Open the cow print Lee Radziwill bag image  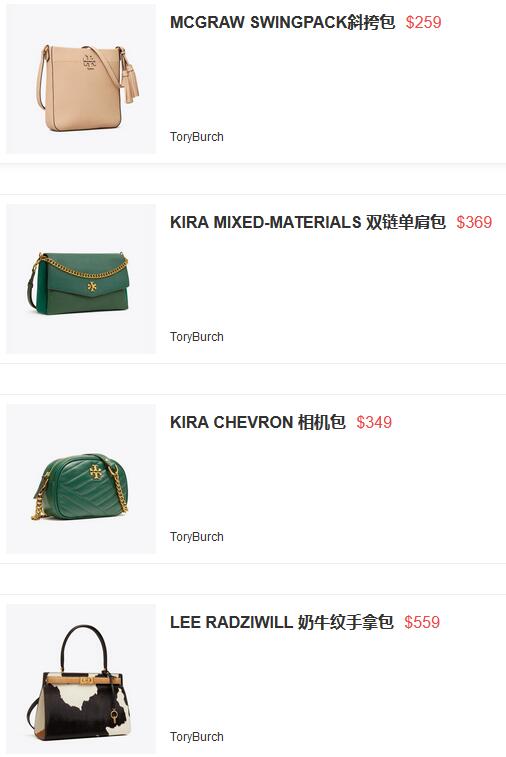point(81,679)
